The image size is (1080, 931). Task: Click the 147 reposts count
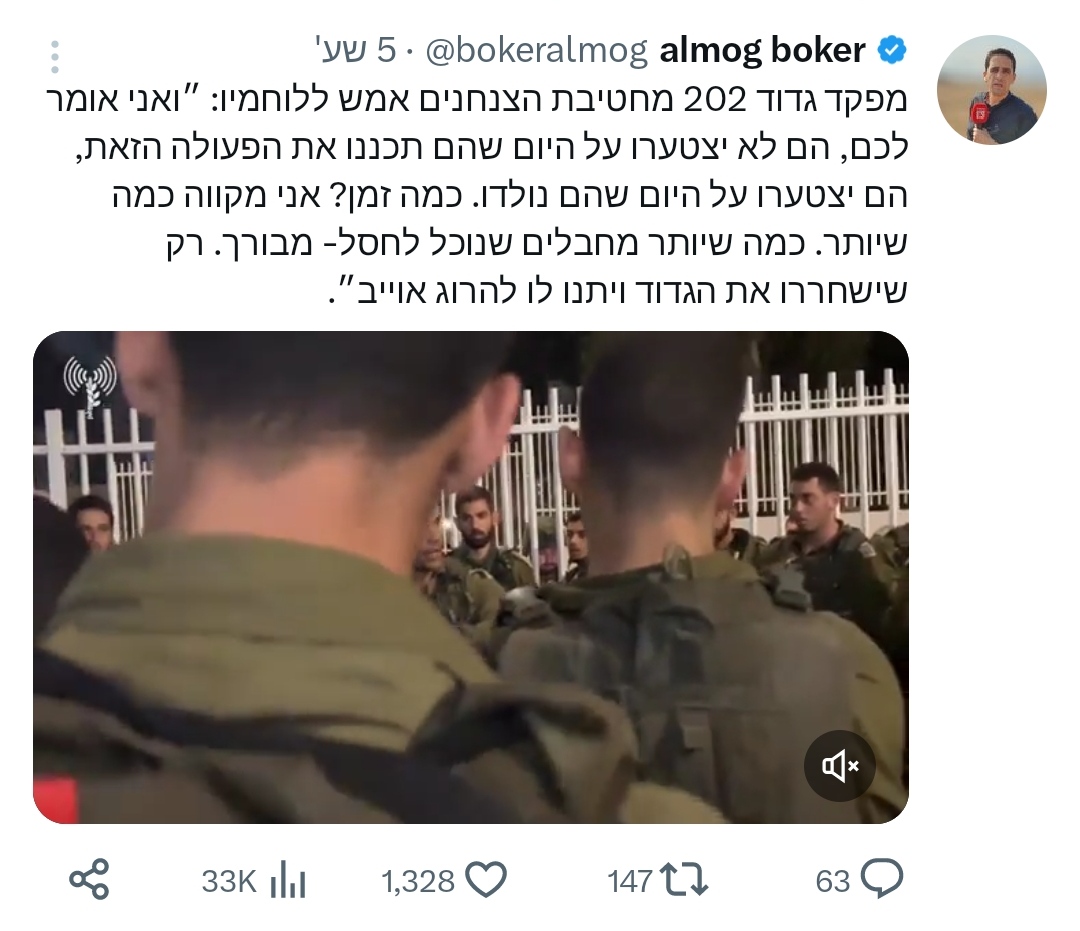point(630,881)
